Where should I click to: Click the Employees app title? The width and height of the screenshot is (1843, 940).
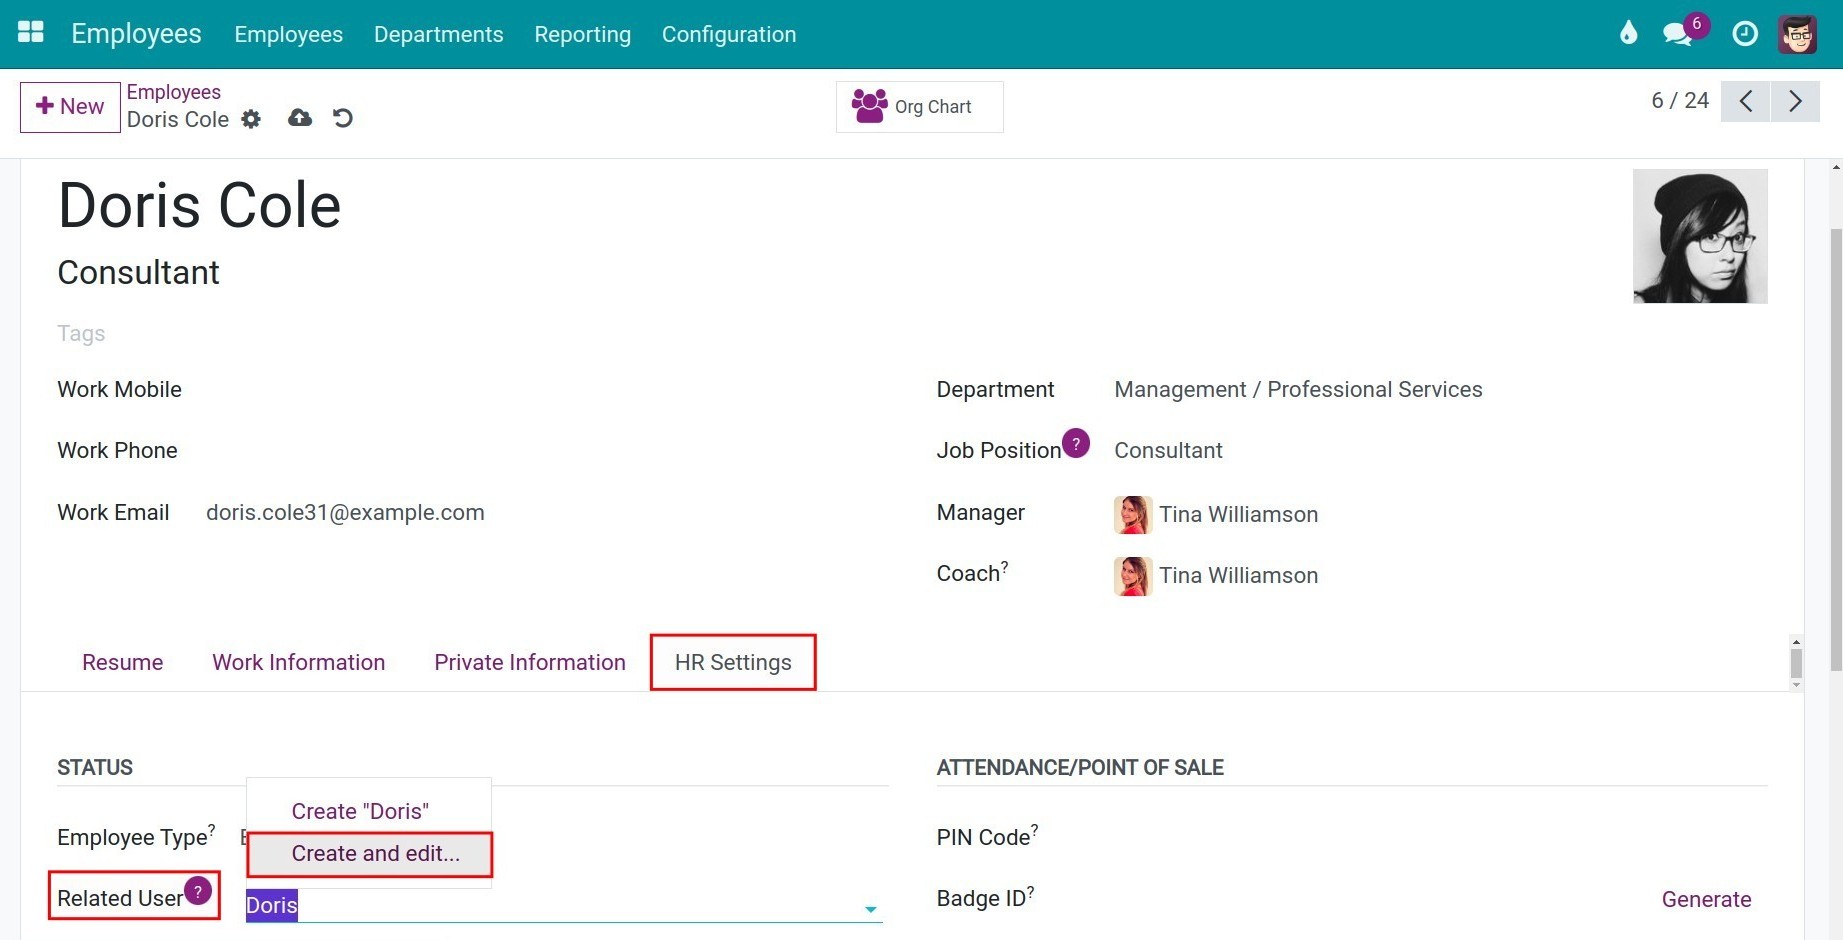coord(136,33)
